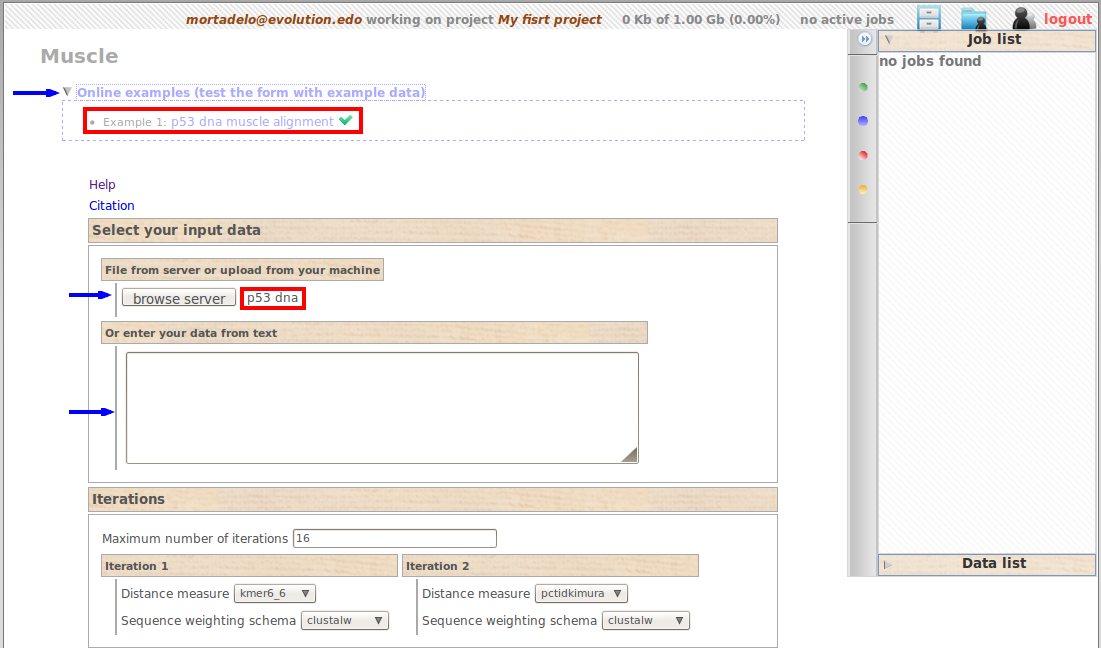The width and height of the screenshot is (1101, 648).
Task: Open the Help link
Action: tap(102, 185)
